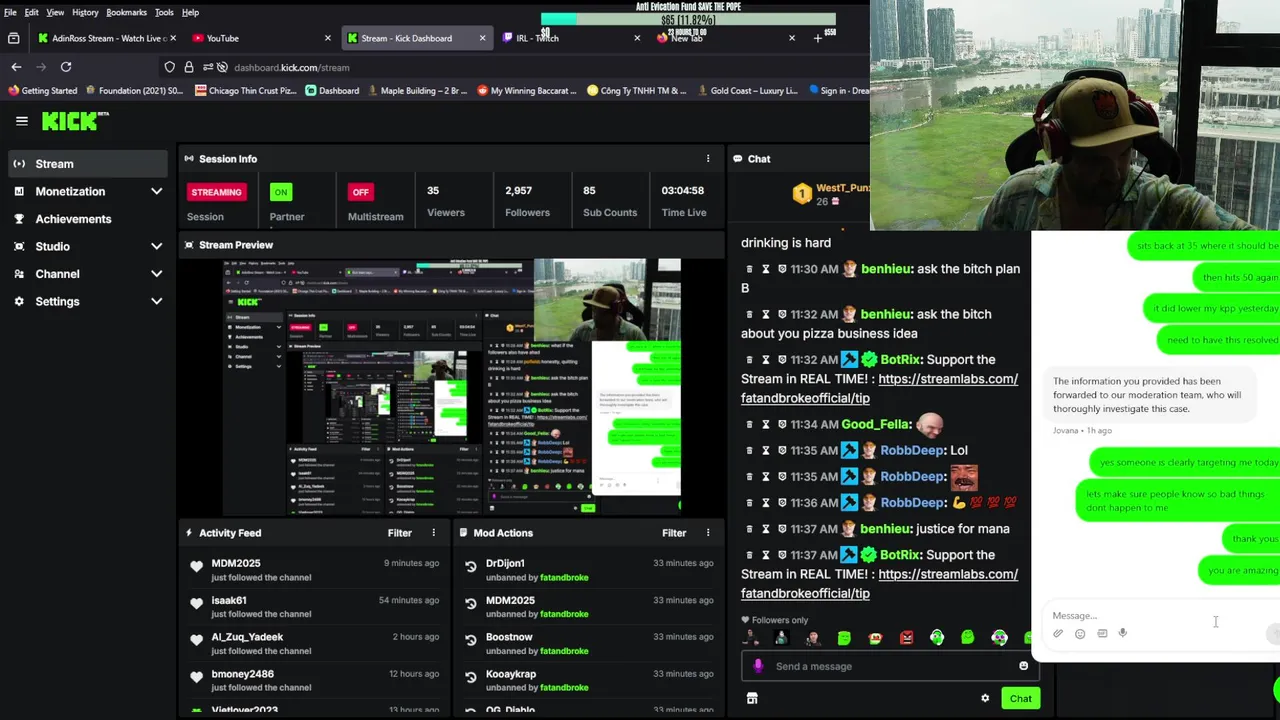Reload the dashboard page
1280x720 pixels.
click(66, 67)
